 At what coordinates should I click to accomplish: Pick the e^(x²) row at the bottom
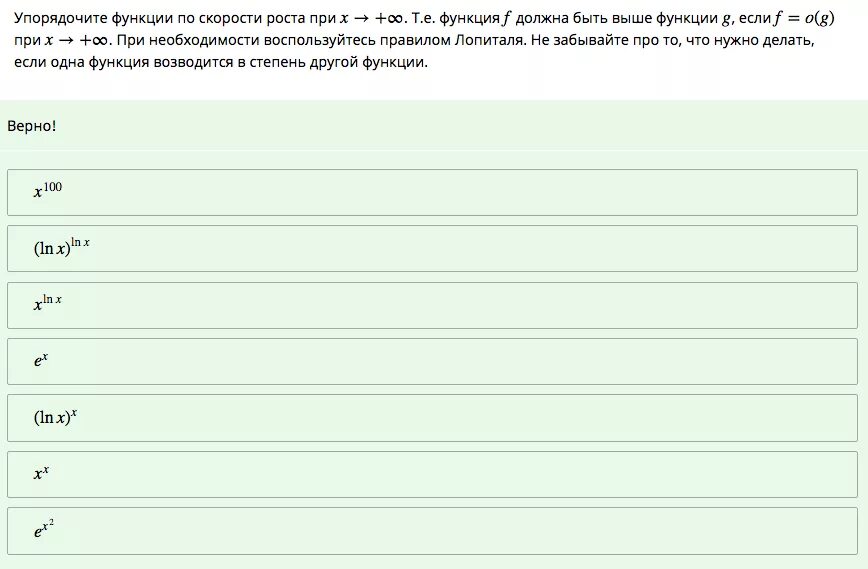click(x=432, y=531)
